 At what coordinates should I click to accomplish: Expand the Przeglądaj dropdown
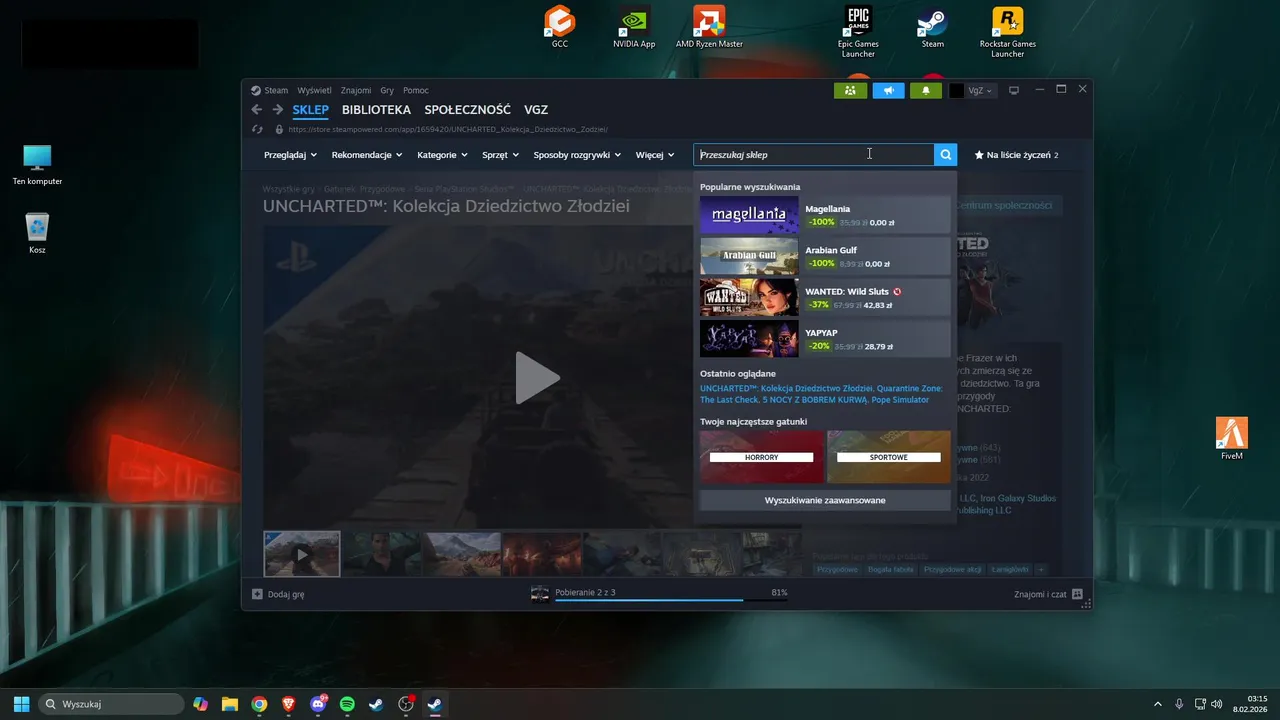[290, 155]
